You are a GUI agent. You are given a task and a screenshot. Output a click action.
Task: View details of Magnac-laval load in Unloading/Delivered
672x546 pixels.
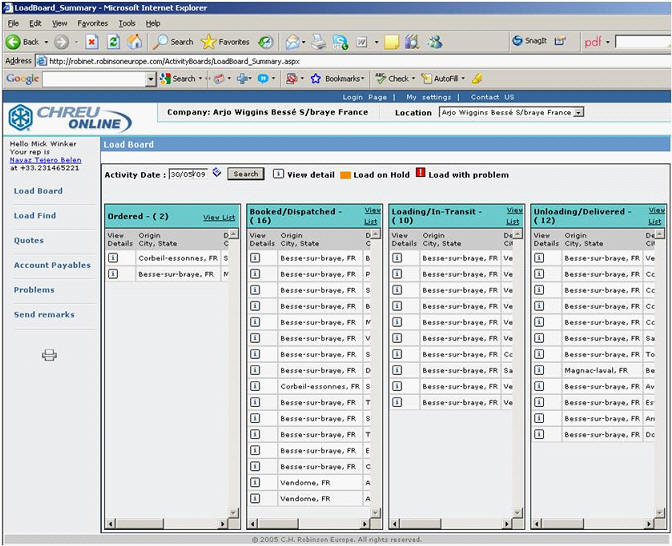539,370
